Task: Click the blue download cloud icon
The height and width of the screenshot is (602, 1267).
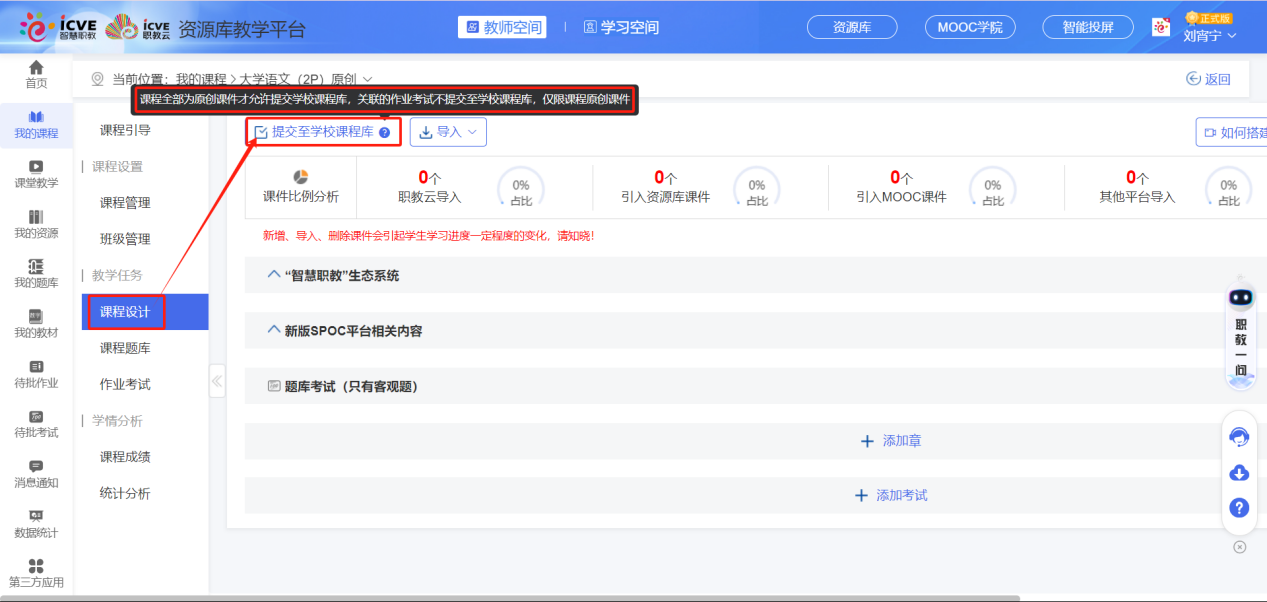Action: click(1239, 472)
